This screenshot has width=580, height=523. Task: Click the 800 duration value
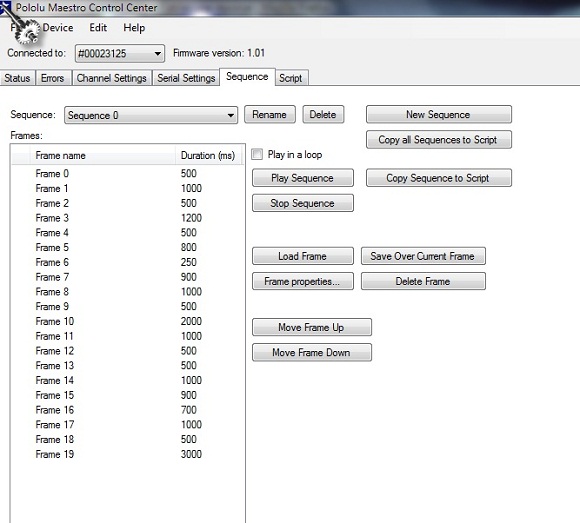[x=189, y=247]
